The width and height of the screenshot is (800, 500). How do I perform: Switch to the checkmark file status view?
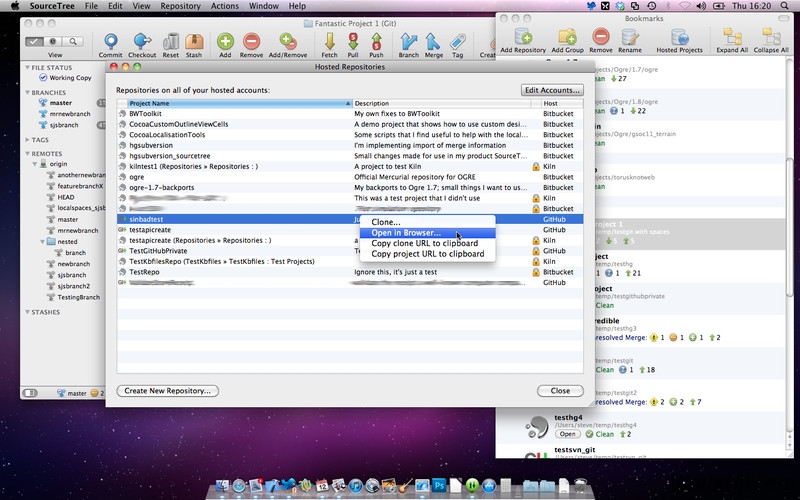tap(34, 42)
